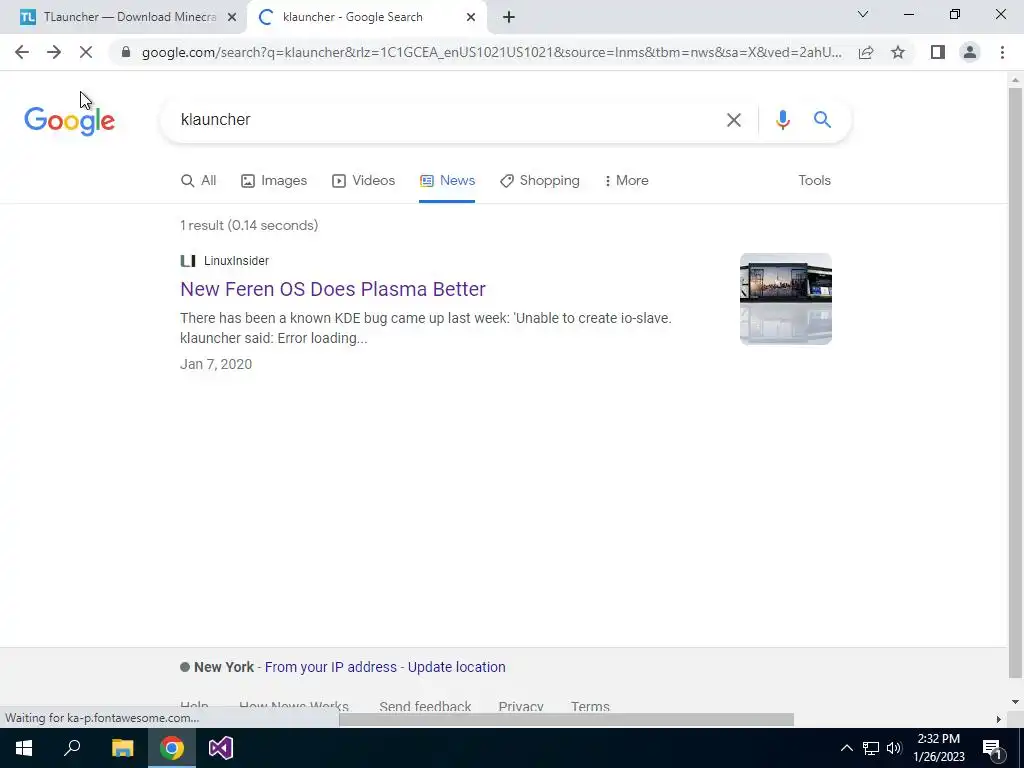Click the horizontal scrollbar
The width and height of the screenshot is (1024, 768).
pyautogui.click(x=566, y=720)
